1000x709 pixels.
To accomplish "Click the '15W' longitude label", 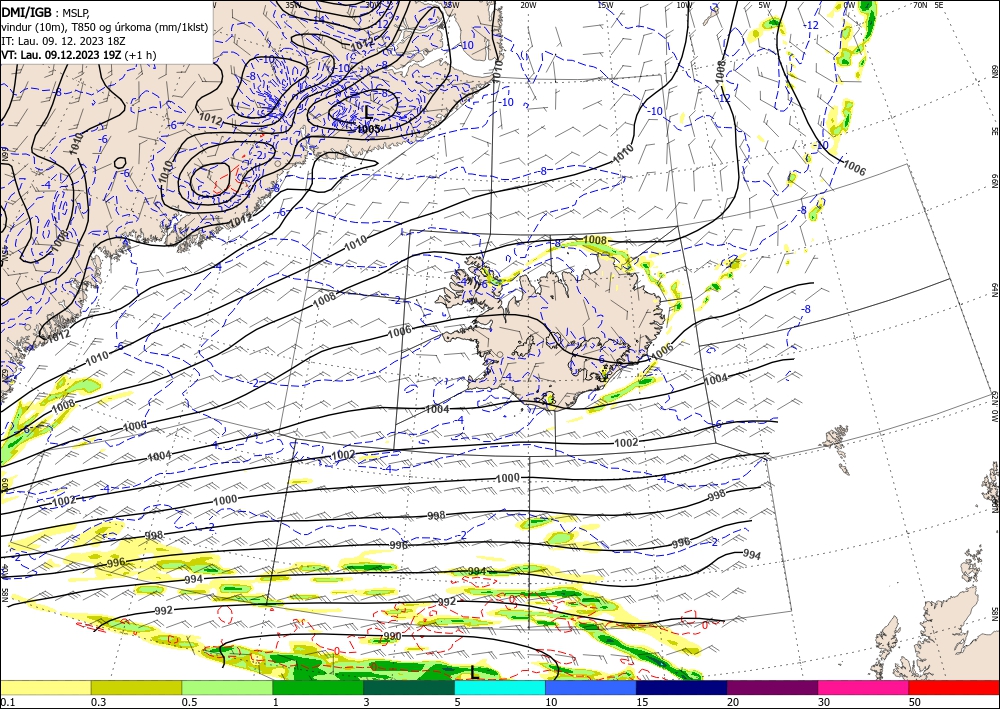I will click(x=606, y=5).
